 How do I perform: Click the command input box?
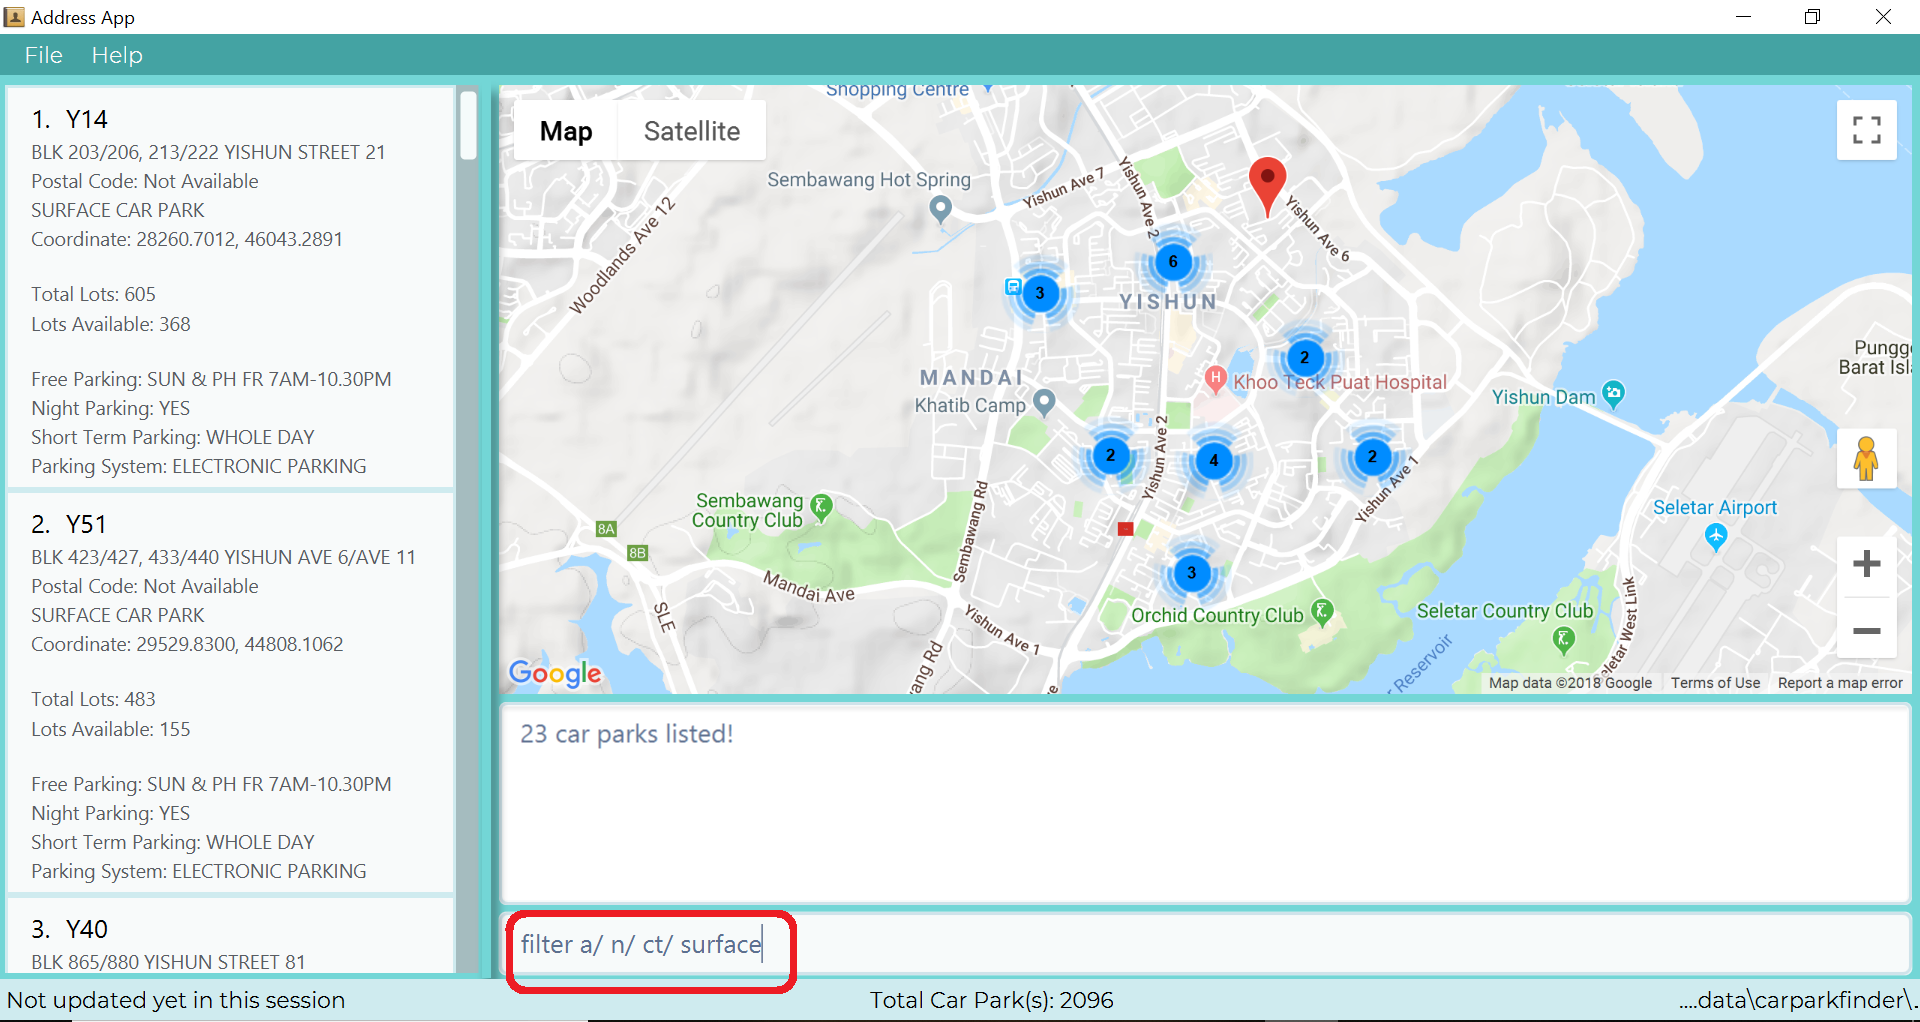pos(1205,944)
